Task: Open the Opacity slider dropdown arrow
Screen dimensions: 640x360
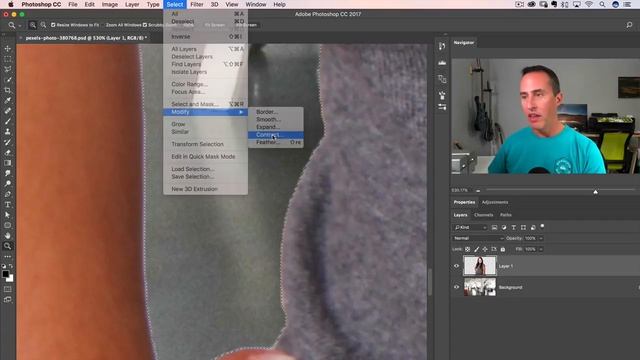Action: (x=541, y=238)
